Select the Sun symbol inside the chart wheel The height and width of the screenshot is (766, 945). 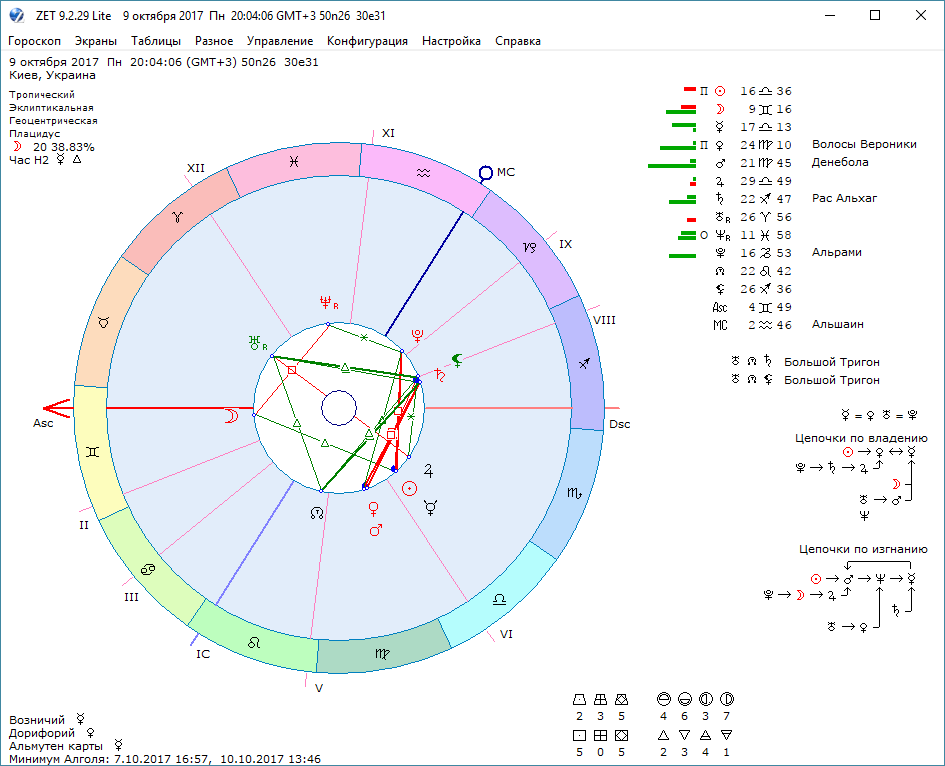click(x=409, y=488)
